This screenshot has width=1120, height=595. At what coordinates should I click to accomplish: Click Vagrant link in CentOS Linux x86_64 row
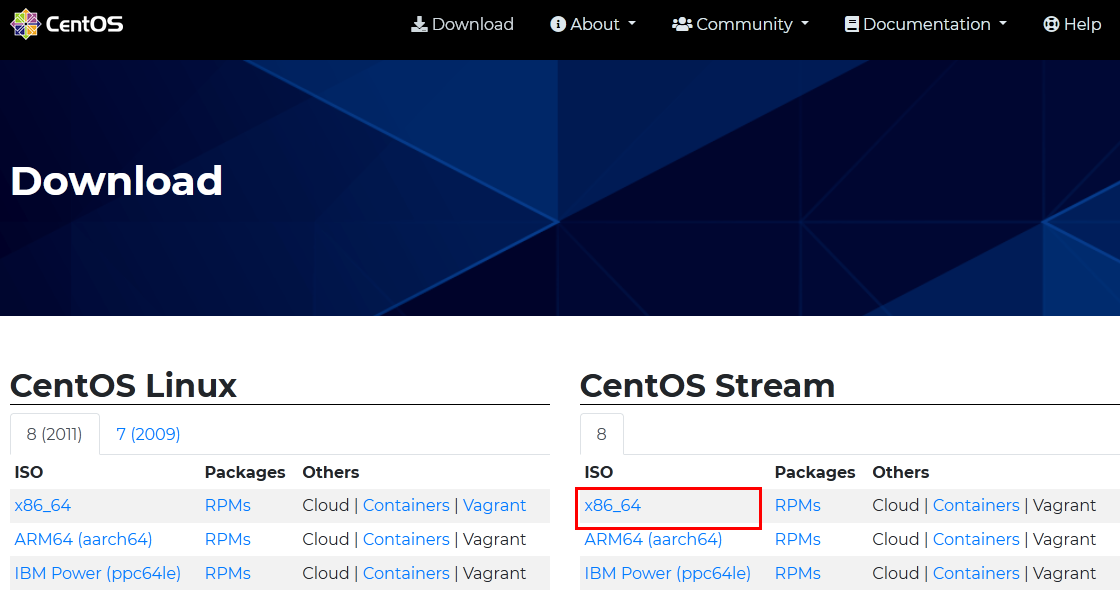pyautogui.click(x=494, y=506)
